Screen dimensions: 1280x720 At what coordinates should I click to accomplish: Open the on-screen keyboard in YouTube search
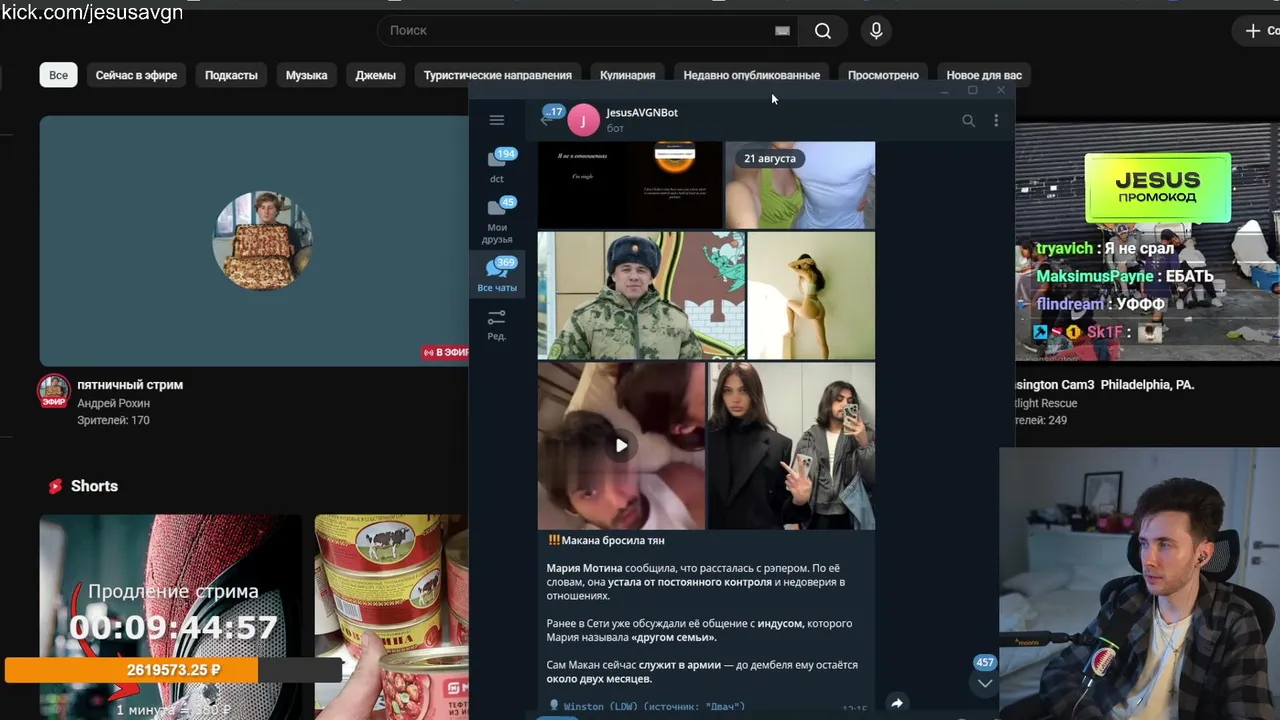(x=782, y=31)
